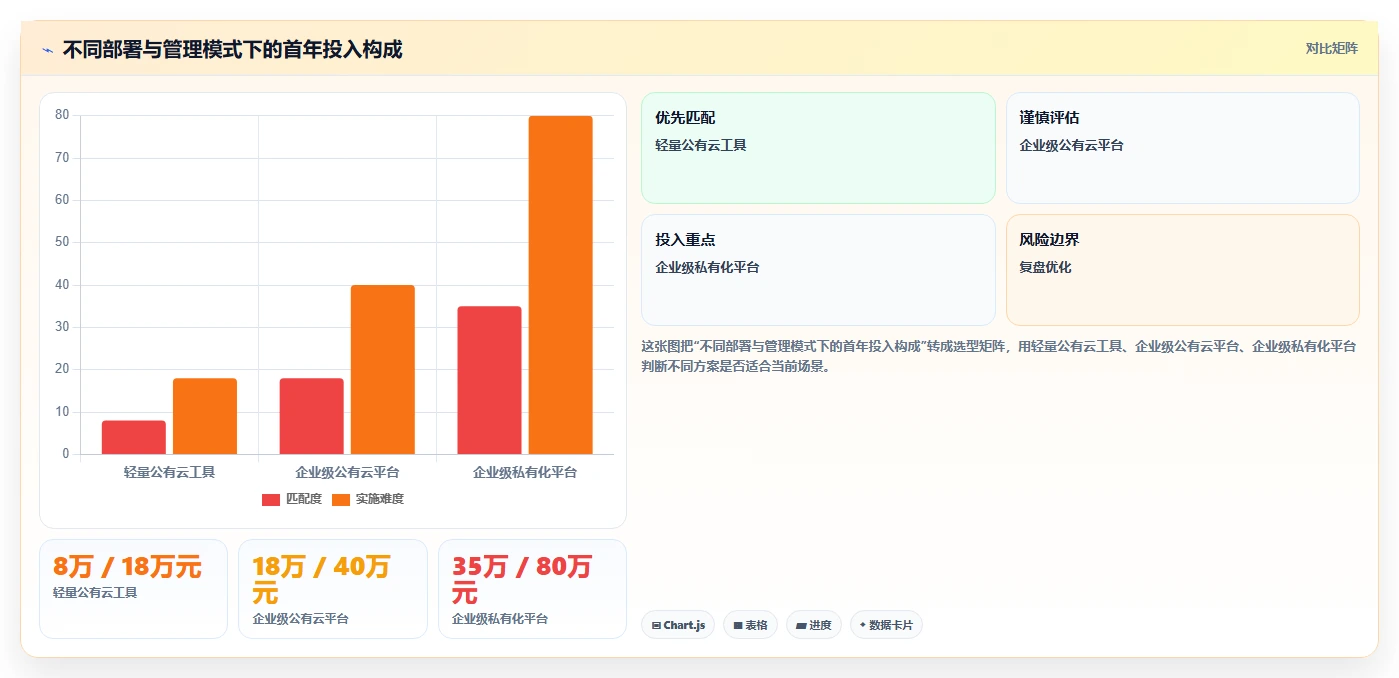Viewport: 1399px width, 678px height.
Task: Click the orange bar for 企业级私有化平台
Action: point(561,285)
